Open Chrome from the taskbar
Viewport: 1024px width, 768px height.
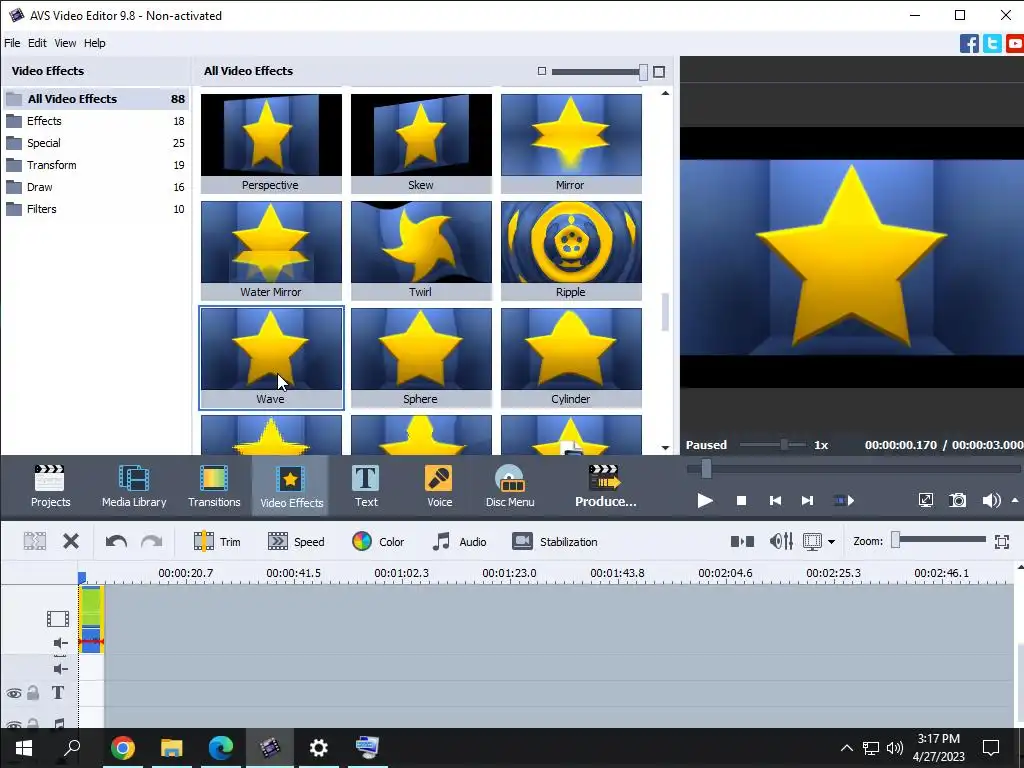[x=122, y=747]
